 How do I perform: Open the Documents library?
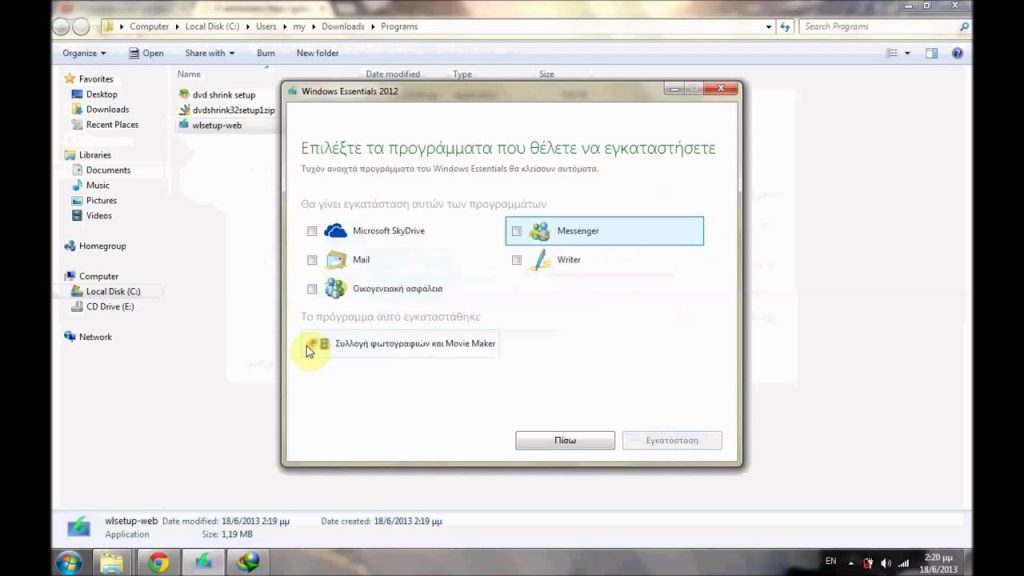pos(108,170)
